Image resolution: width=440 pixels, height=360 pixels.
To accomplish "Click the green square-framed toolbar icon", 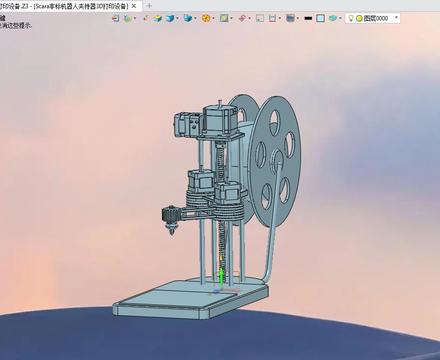I will [224, 18].
